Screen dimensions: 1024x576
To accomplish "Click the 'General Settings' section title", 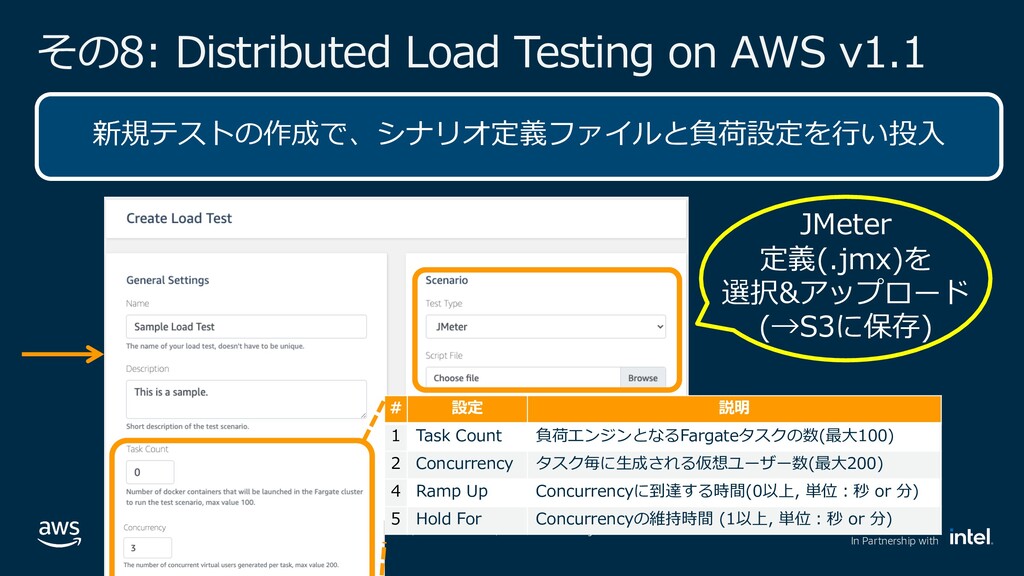I will [x=168, y=280].
